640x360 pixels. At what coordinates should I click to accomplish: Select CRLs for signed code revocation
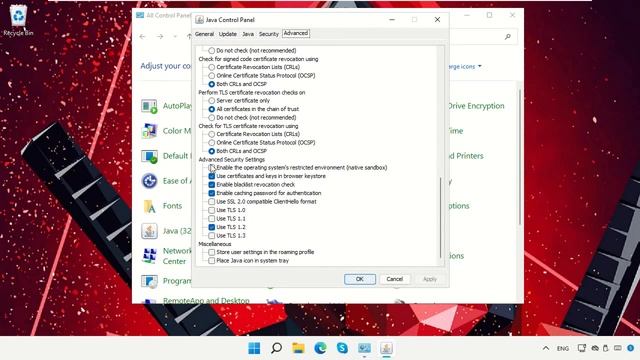tap(211, 67)
